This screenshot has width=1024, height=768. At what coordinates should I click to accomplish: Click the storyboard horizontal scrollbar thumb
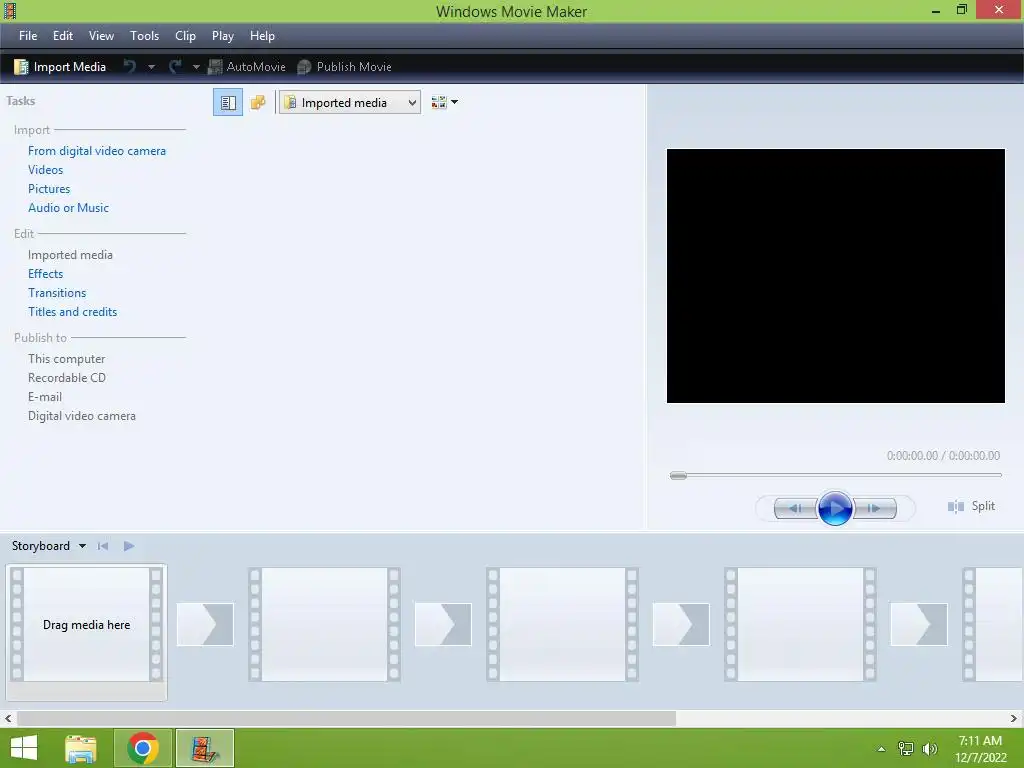346,718
